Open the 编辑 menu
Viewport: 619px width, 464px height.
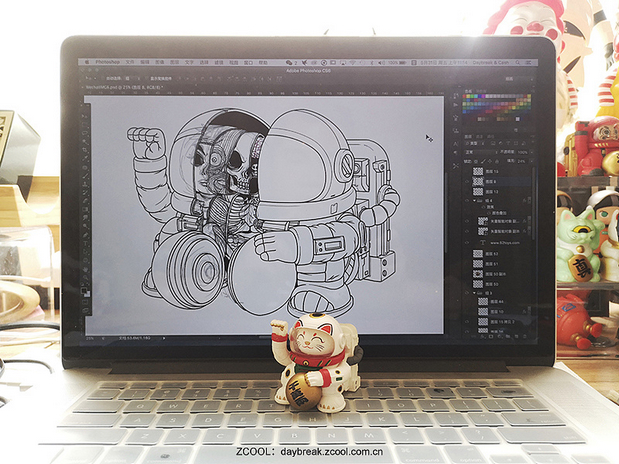point(145,62)
